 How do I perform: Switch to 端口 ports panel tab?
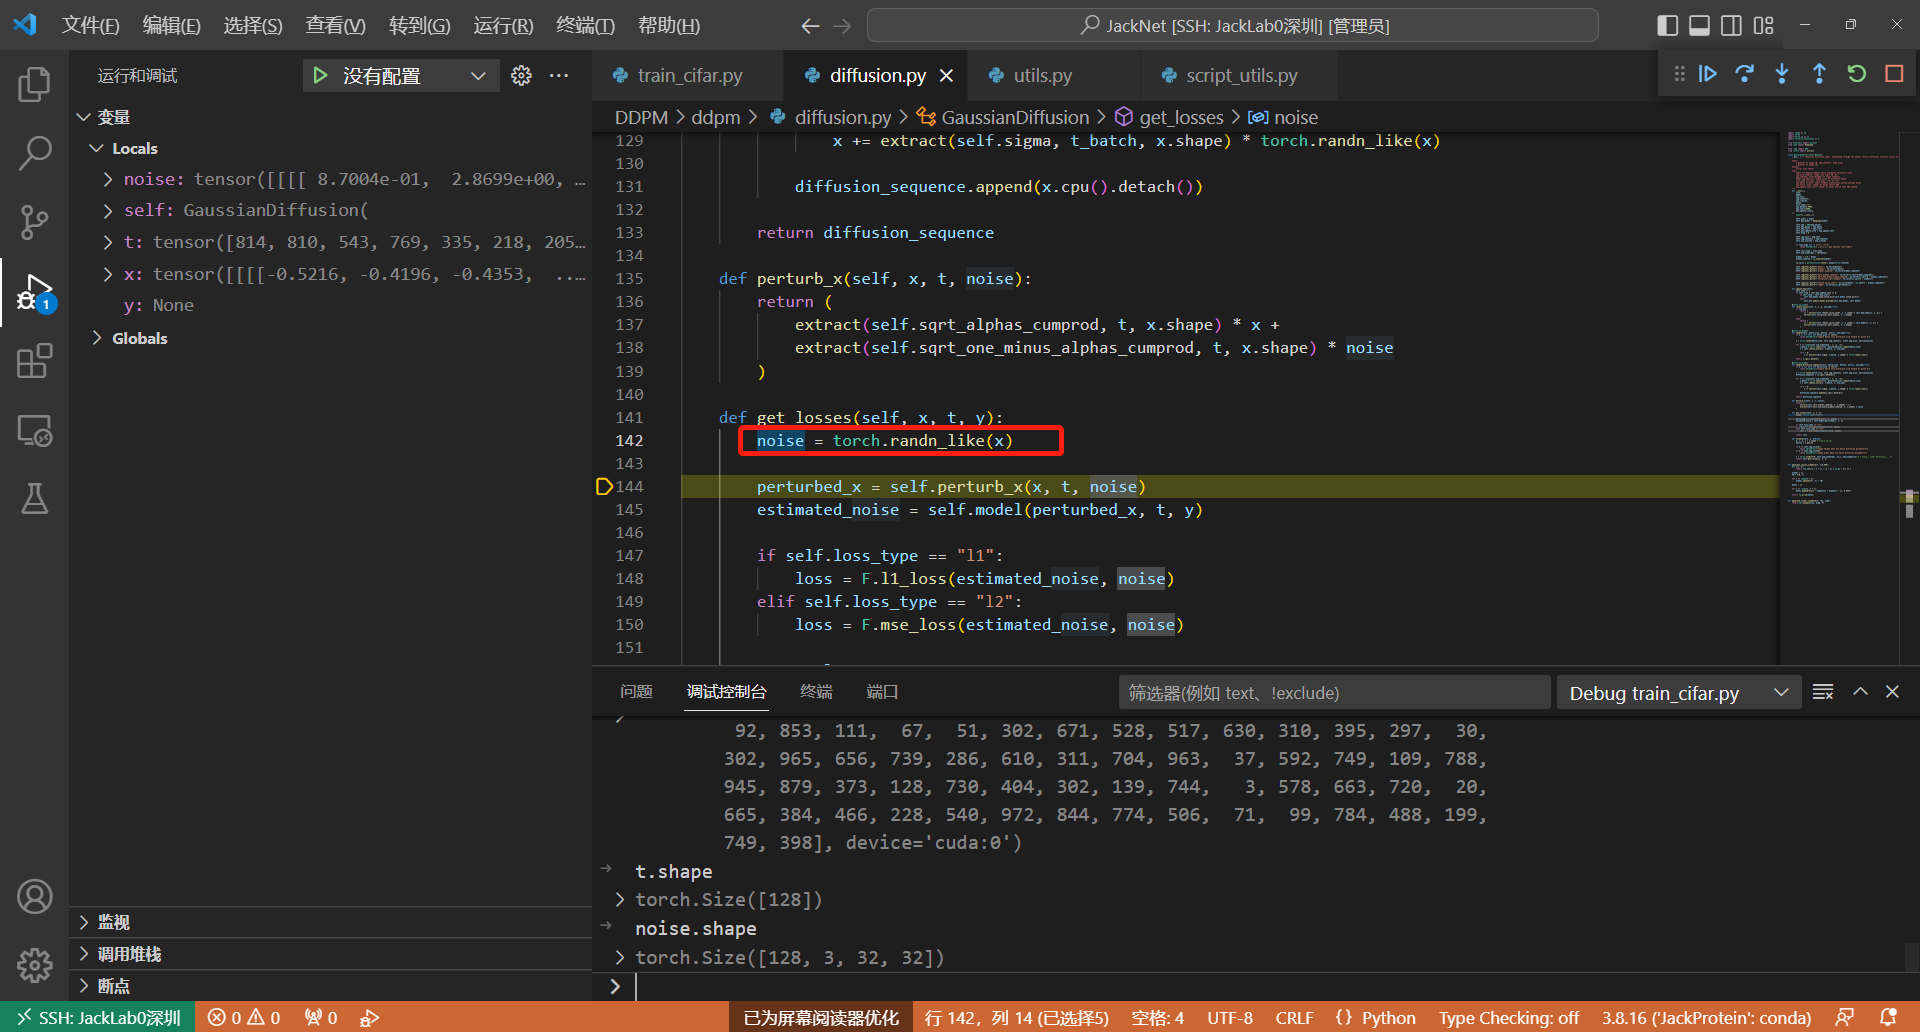tap(882, 692)
